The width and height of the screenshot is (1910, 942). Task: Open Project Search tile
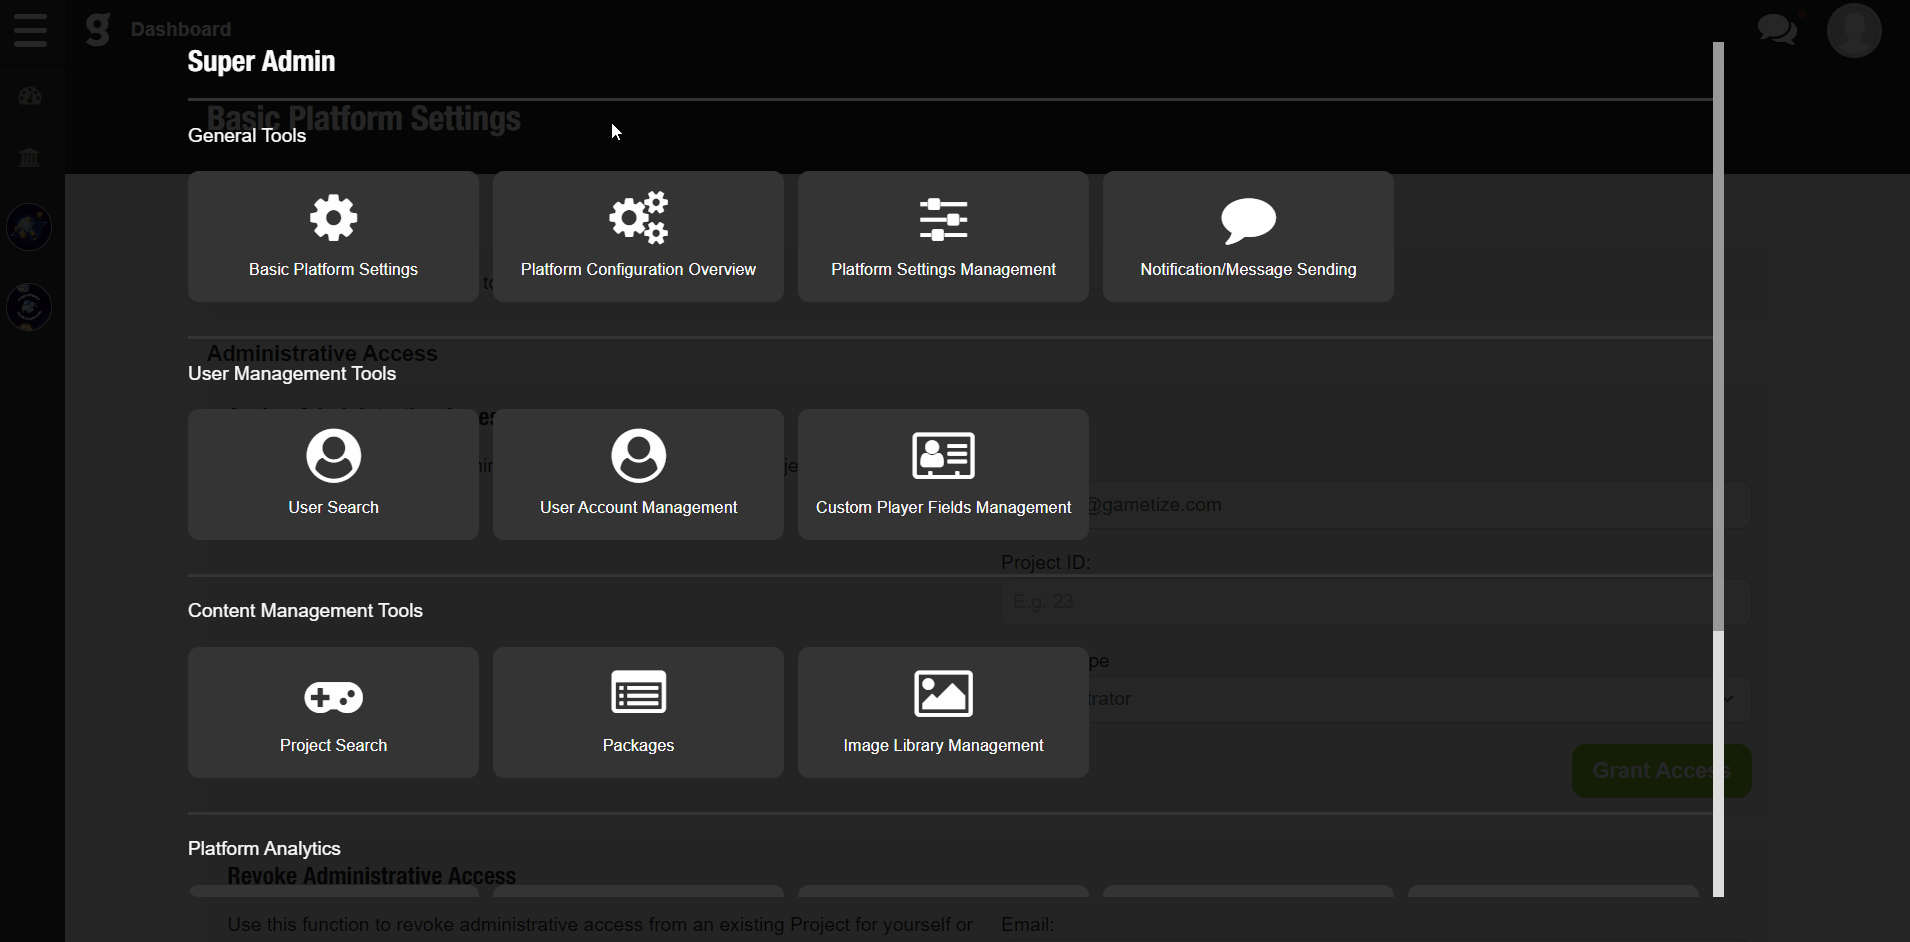[x=333, y=712]
